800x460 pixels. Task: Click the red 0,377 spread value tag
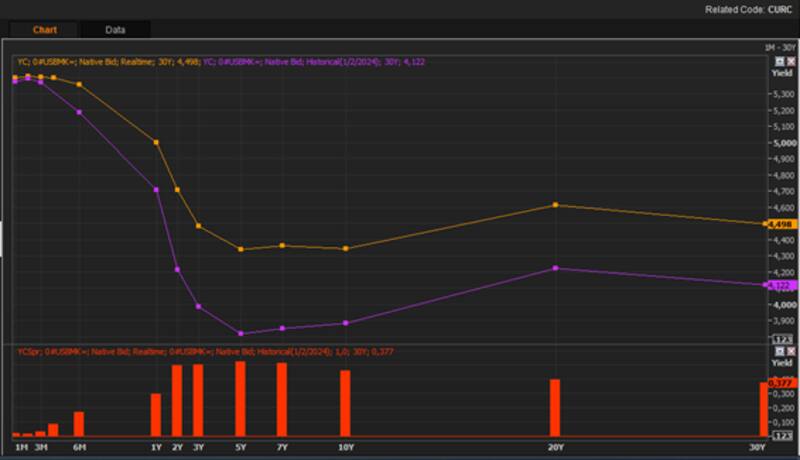click(781, 382)
